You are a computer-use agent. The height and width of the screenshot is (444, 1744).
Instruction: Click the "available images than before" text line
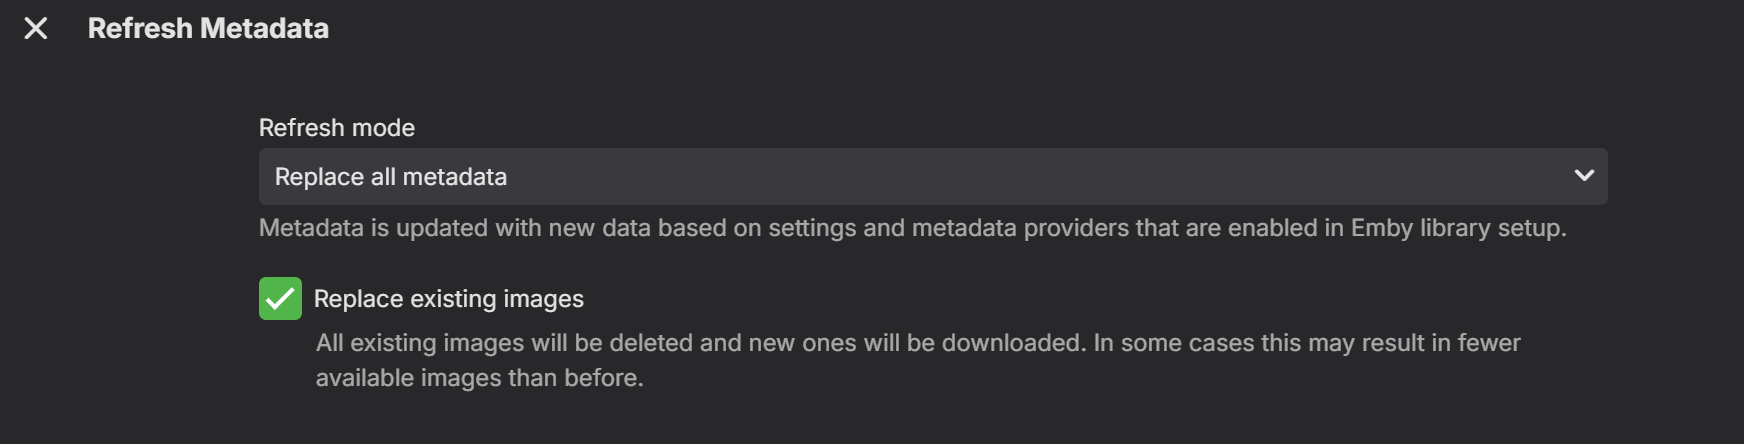[x=479, y=378]
